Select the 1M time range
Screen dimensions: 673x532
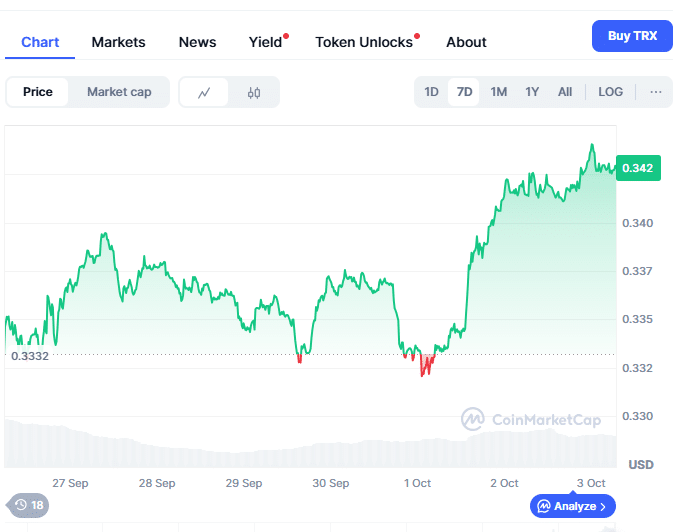[498, 92]
